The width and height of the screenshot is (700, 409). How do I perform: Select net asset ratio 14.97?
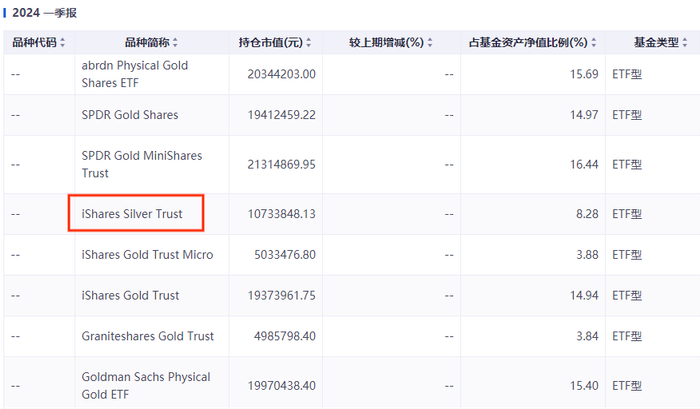point(584,115)
